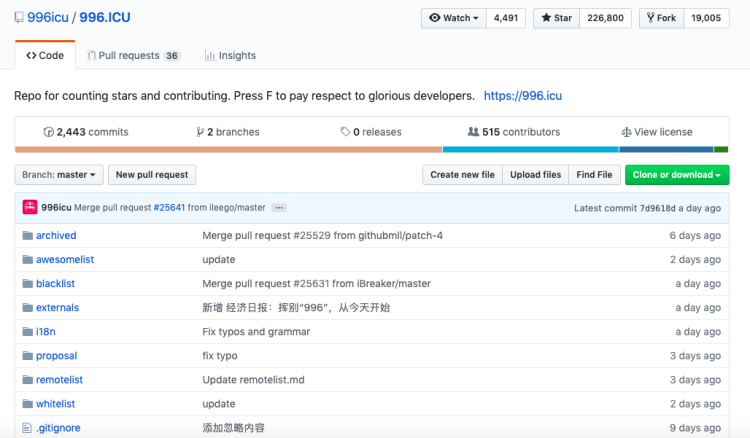Image resolution: width=750 pixels, height=438 pixels.
Task: Click the Insights bar graph icon
Action: click(210, 55)
